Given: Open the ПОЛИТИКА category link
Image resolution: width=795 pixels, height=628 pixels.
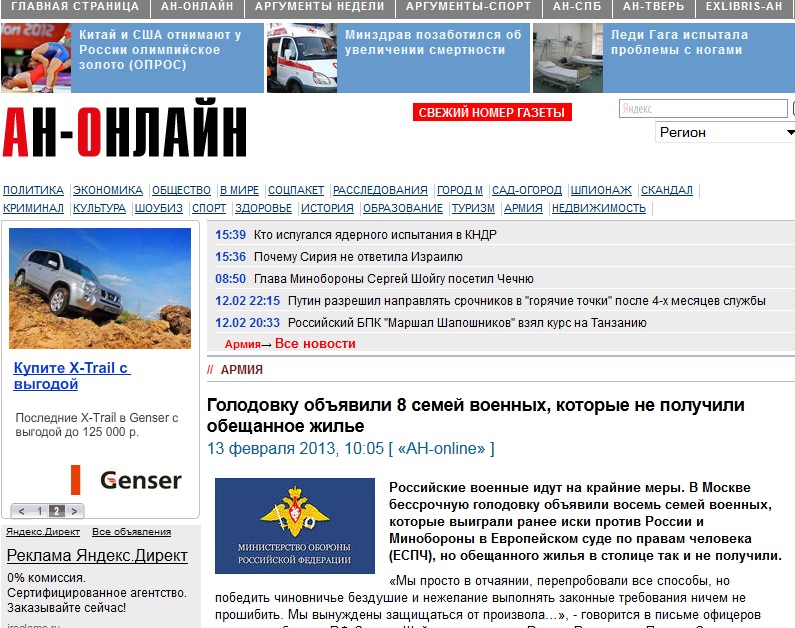Looking at the screenshot, I should [x=33, y=190].
